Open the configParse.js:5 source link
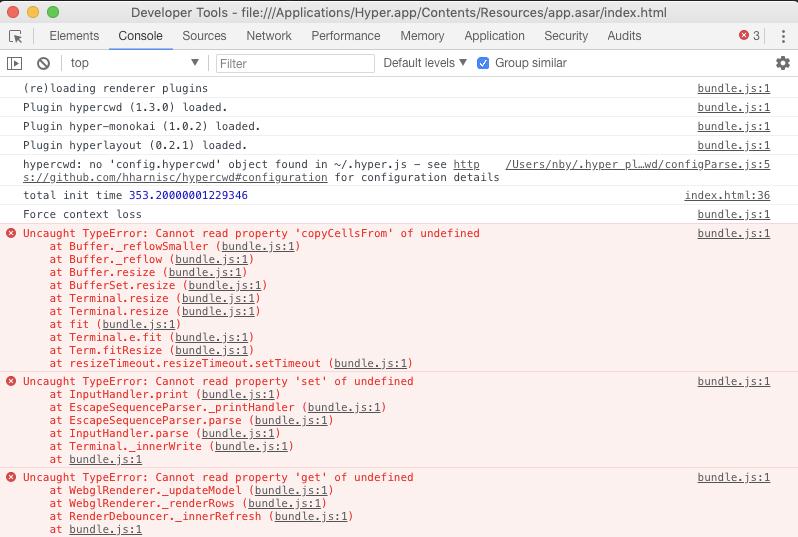 pos(638,164)
